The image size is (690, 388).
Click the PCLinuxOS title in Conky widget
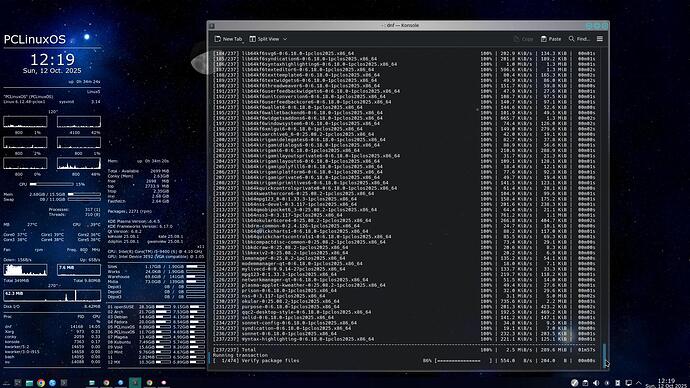35,40
